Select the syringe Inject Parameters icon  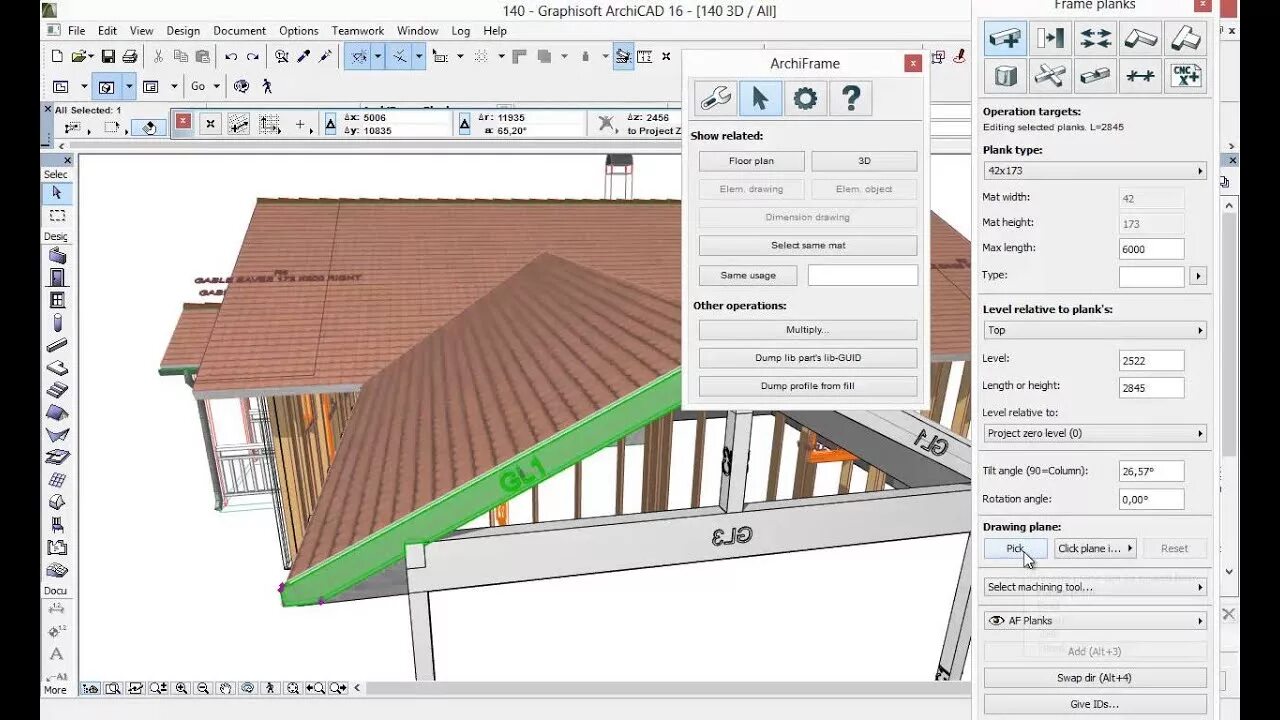coord(324,57)
